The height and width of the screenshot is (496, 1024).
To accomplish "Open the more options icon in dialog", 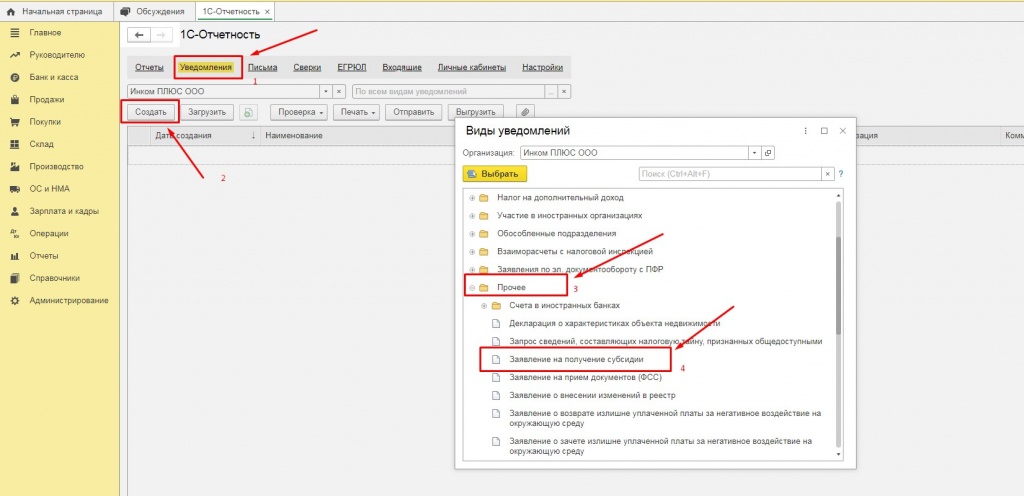I will (x=805, y=131).
